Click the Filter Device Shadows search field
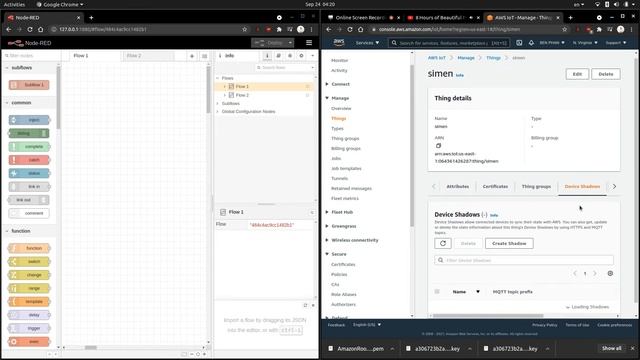This screenshot has width=640, height=360. [524, 260]
